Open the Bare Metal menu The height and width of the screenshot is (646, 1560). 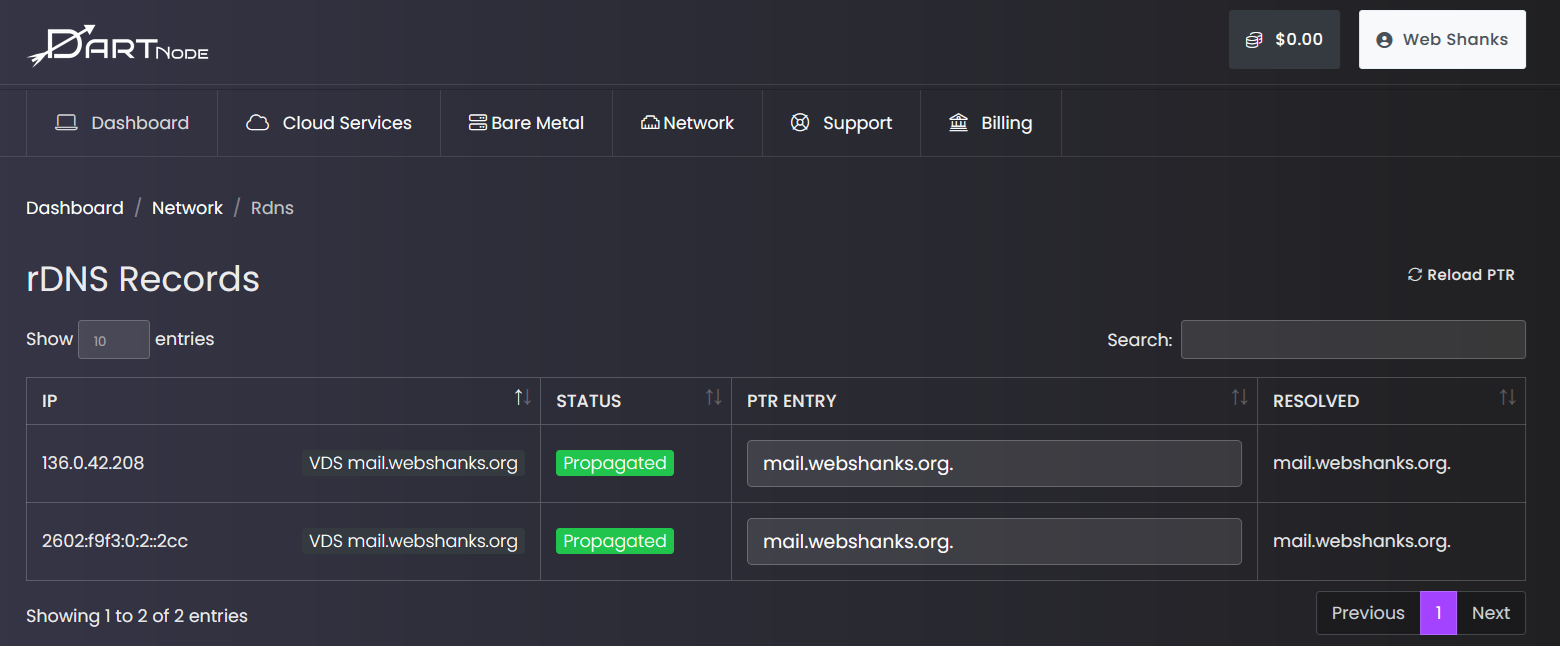tap(526, 123)
